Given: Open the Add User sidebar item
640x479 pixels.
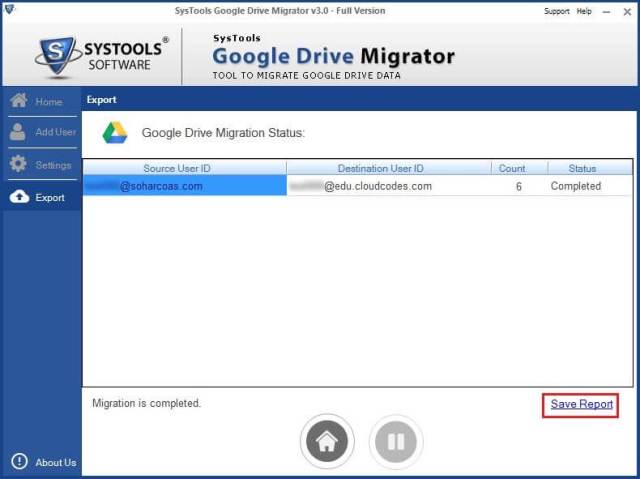Looking at the screenshot, I should (x=42, y=132).
